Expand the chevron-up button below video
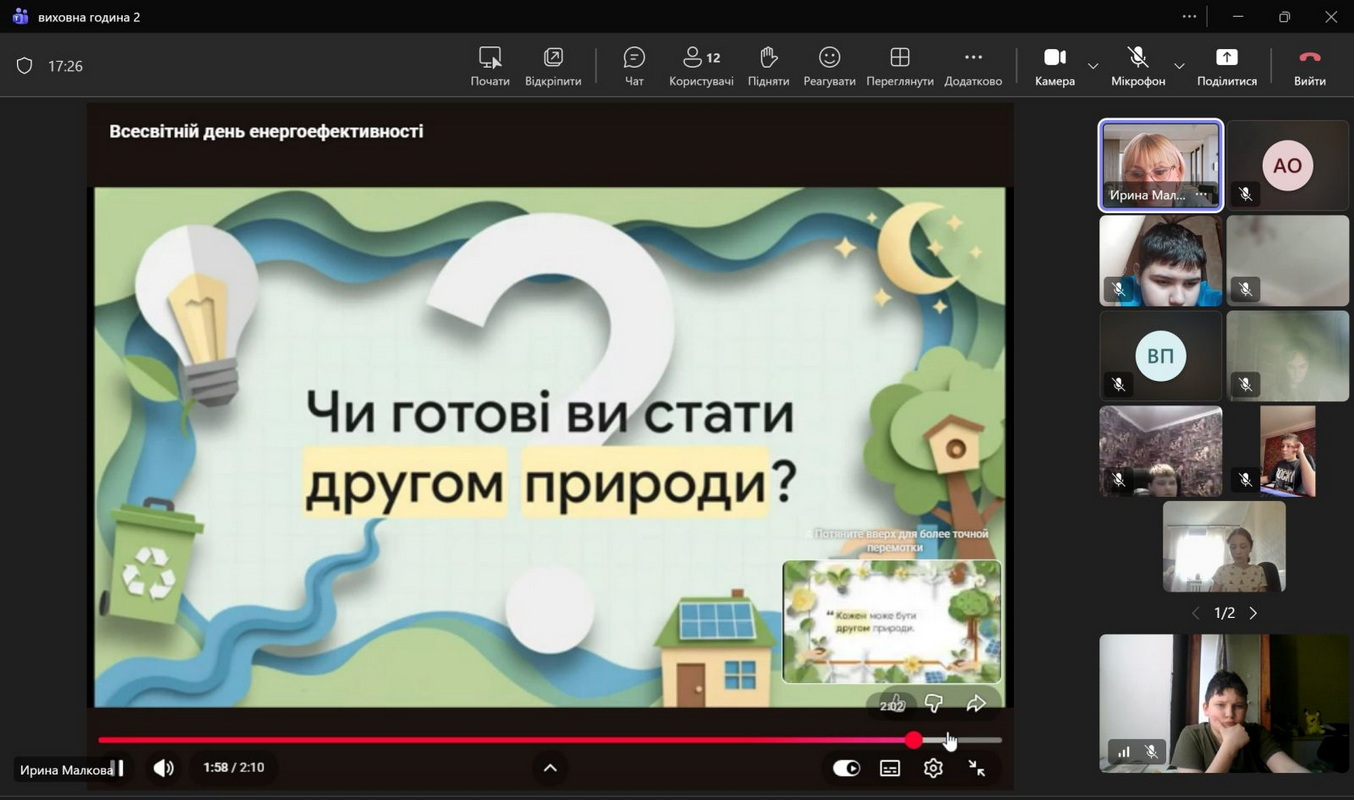The height and width of the screenshot is (800, 1354). (x=550, y=768)
